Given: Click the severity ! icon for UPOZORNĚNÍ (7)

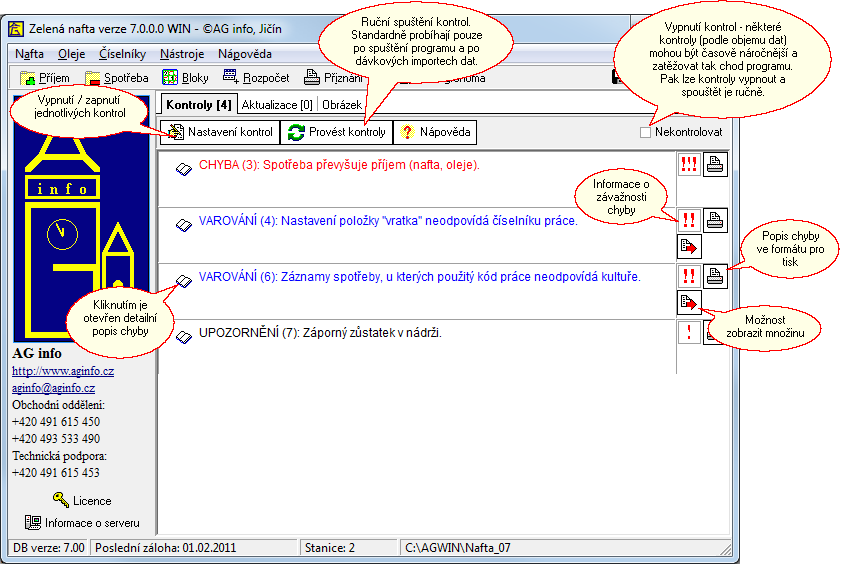Looking at the screenshot, I should pos(689,332).
